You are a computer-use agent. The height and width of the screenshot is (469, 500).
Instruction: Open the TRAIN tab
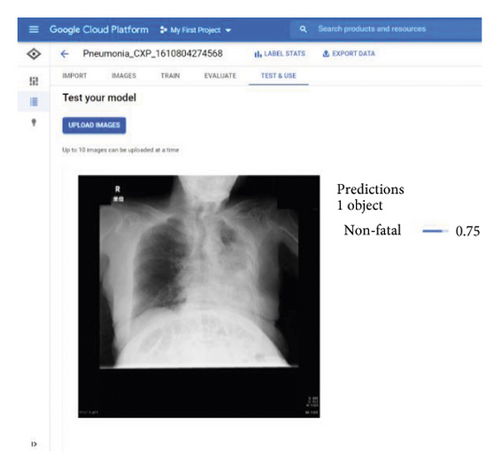170,76
